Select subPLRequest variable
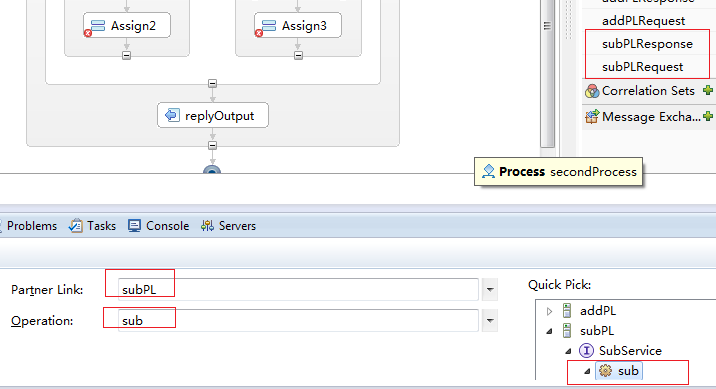Viewport: 716px width, 389px height. click(642, 67)
